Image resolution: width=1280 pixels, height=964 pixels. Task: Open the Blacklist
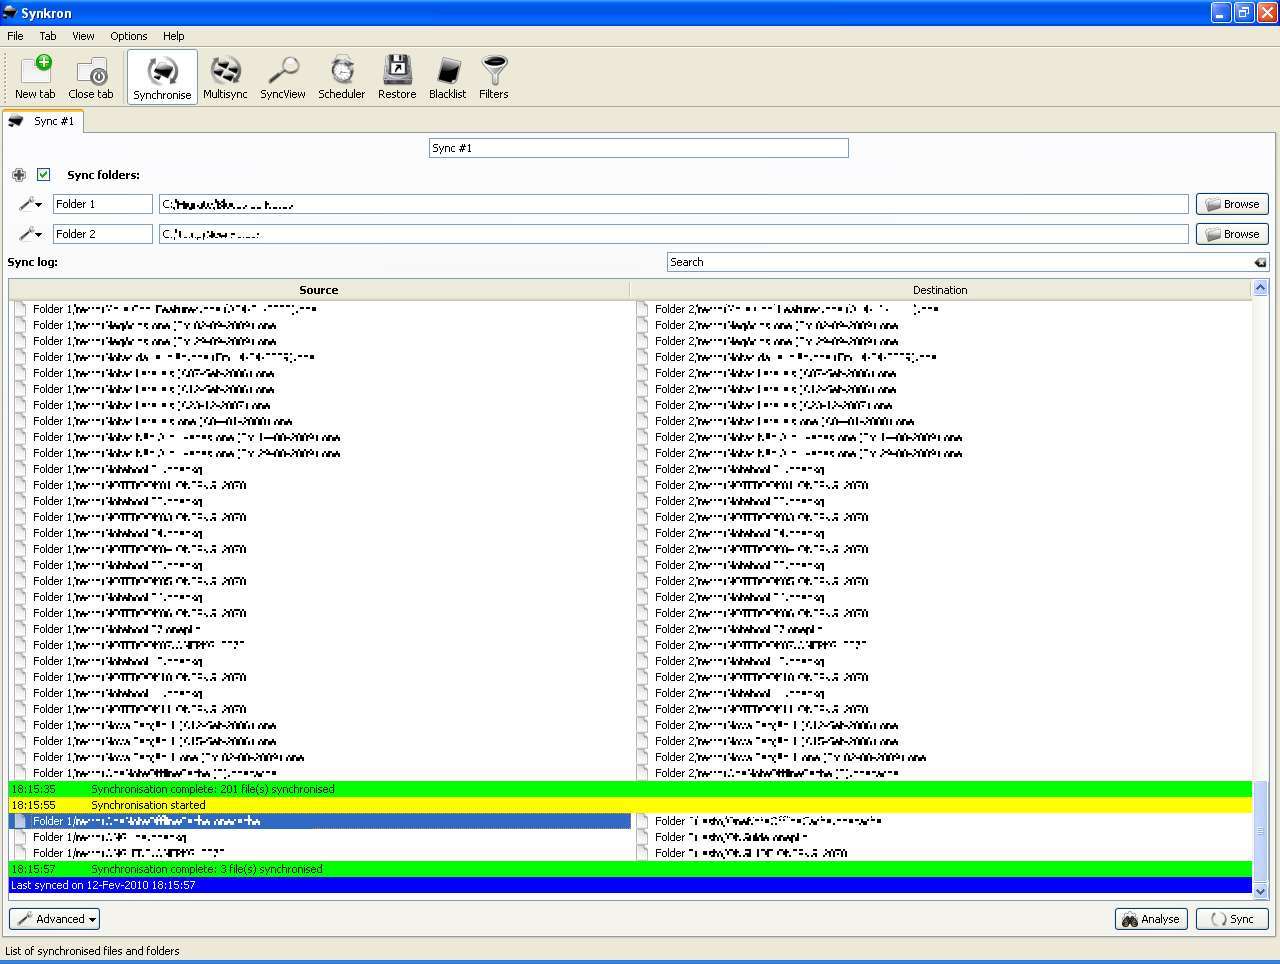(447, 77)
